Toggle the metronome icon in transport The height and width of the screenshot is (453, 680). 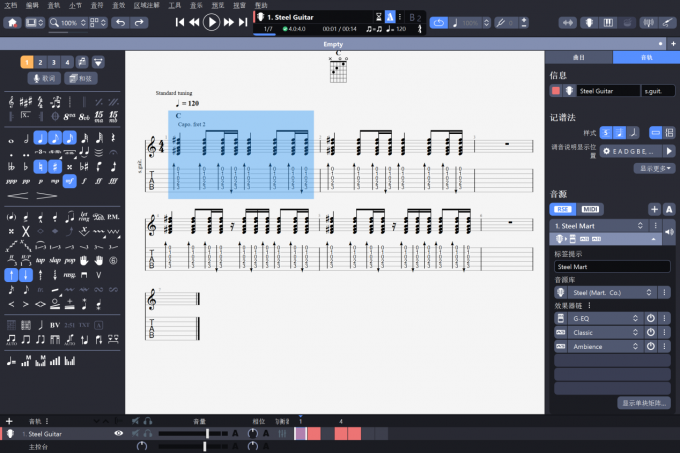coord(390,17)
